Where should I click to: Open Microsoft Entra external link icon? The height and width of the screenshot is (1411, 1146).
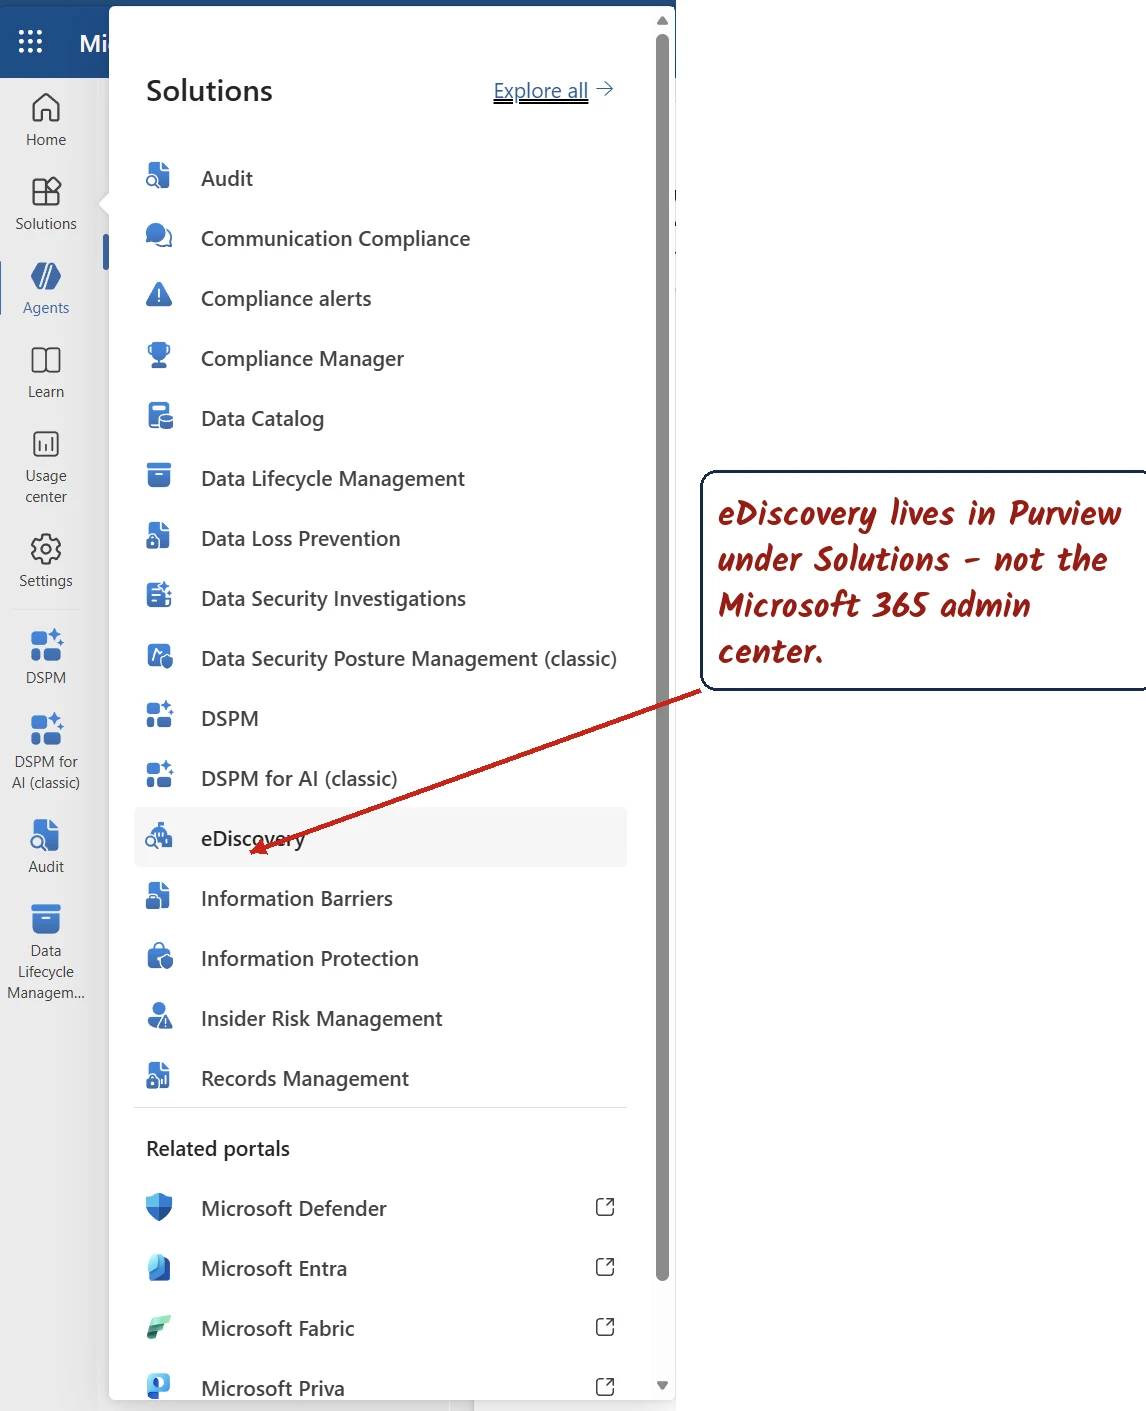pyautogui.click(x=605, y=1267)
